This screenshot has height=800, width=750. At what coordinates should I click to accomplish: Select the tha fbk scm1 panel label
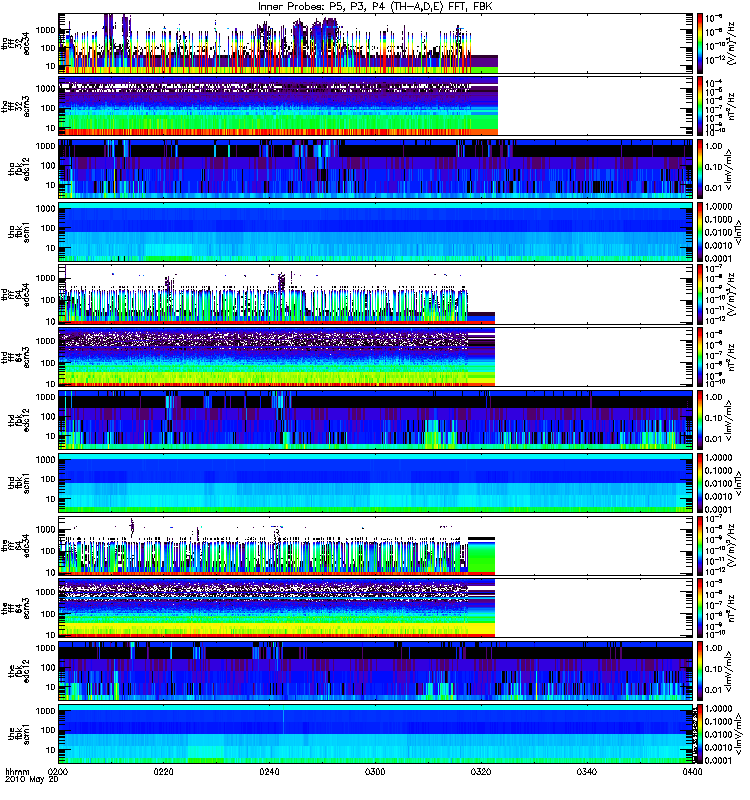pos(19,232)
